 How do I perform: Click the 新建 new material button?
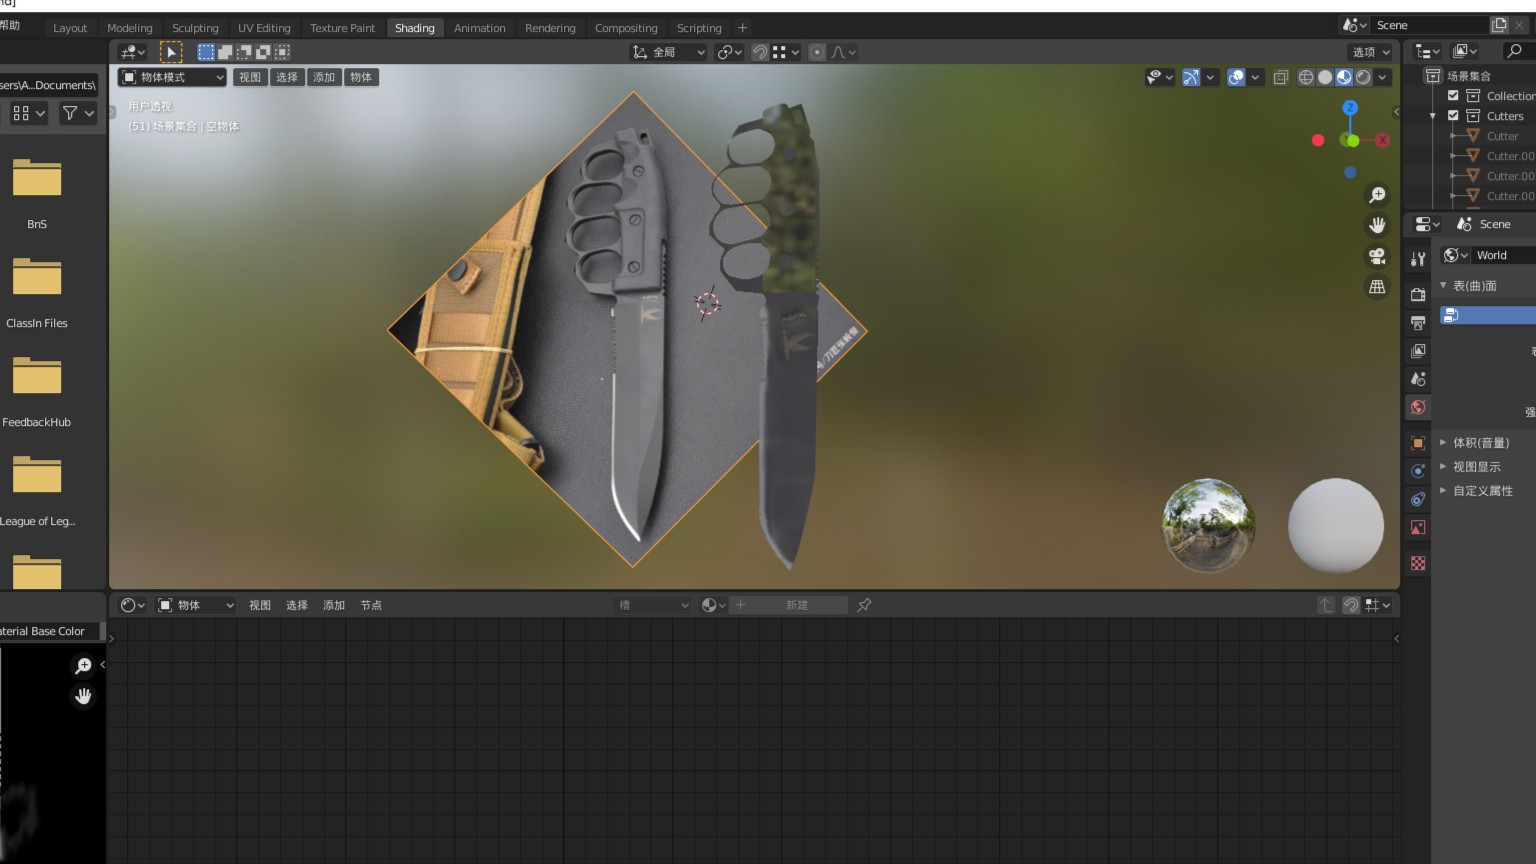tap(796, 605)
